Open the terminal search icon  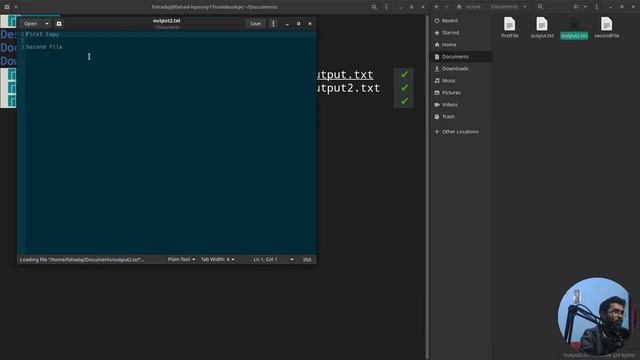[374, 7]
